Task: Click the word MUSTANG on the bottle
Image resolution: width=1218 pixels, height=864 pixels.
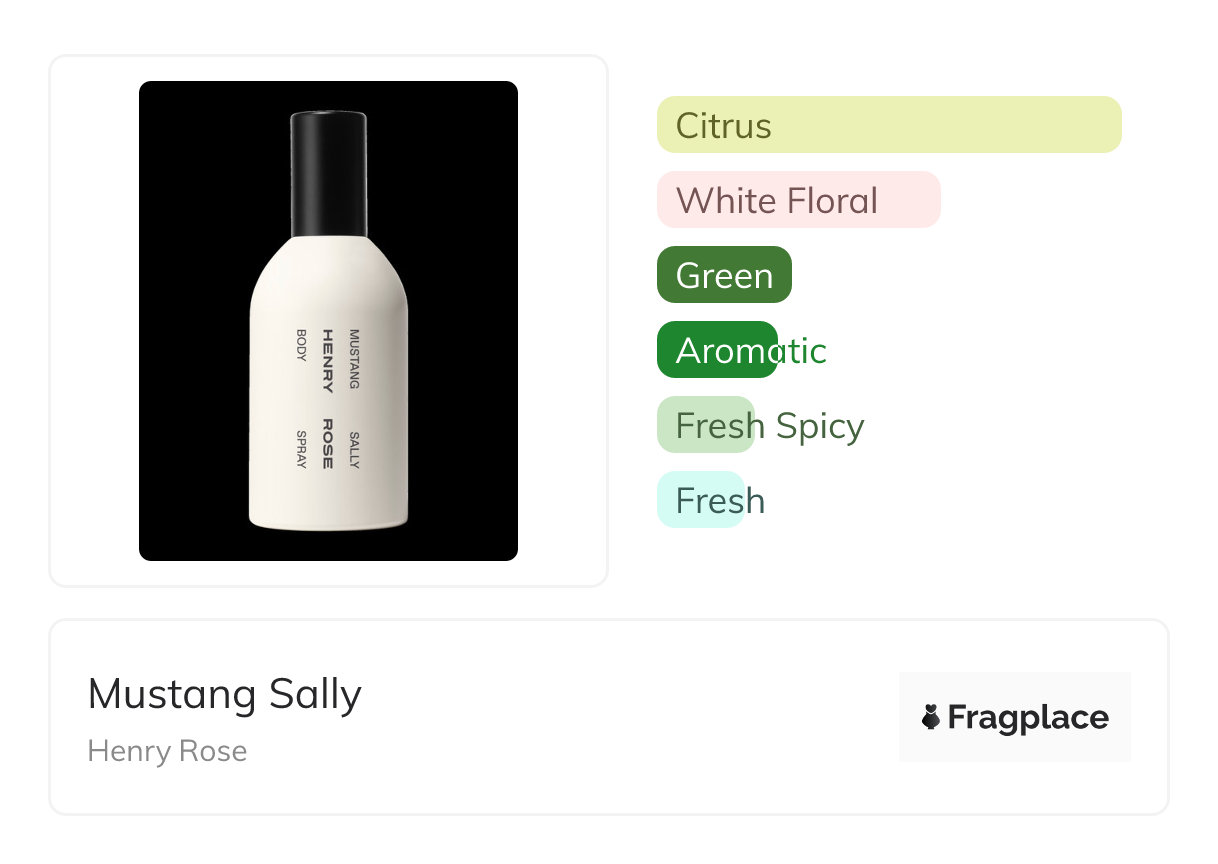Action: (353, 358)
